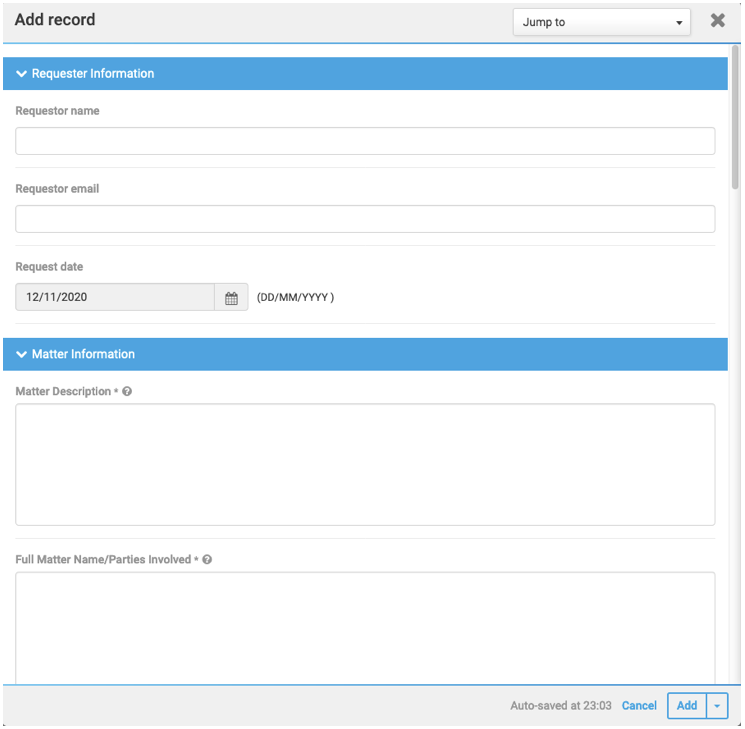745x729 pixels.
Task: Collapse Matter Information using its chevron
Action: tap(21, 355)
